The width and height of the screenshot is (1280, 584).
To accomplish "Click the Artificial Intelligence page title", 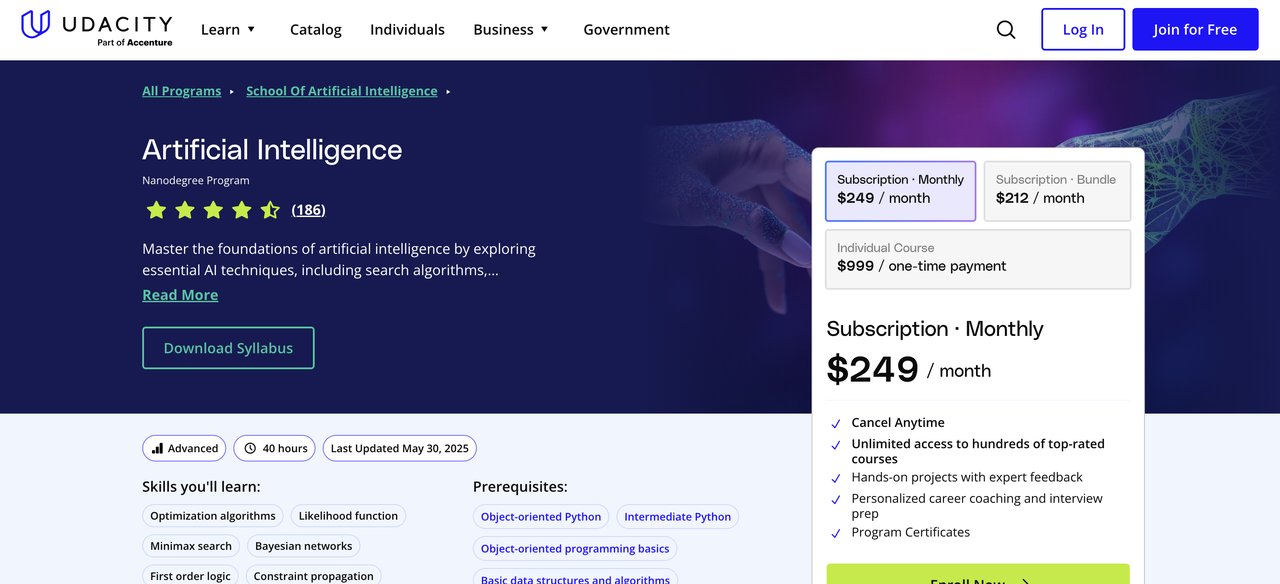I will (272, 150).
